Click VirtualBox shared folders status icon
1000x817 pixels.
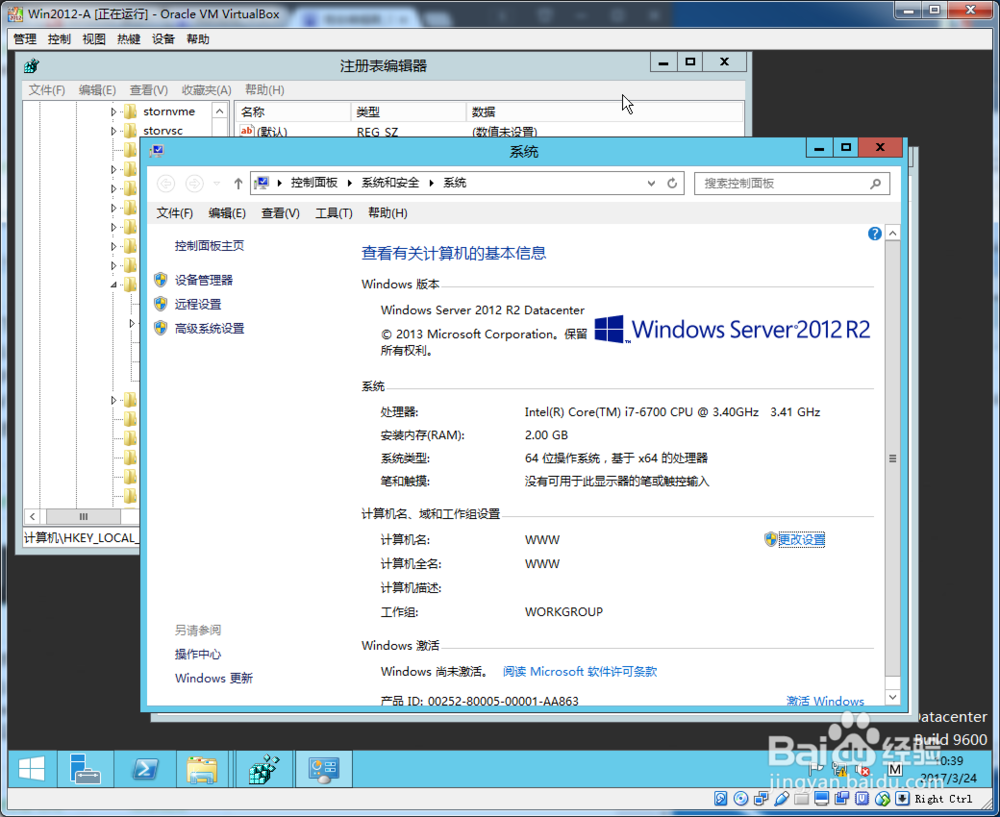click(x=802, y=799)
